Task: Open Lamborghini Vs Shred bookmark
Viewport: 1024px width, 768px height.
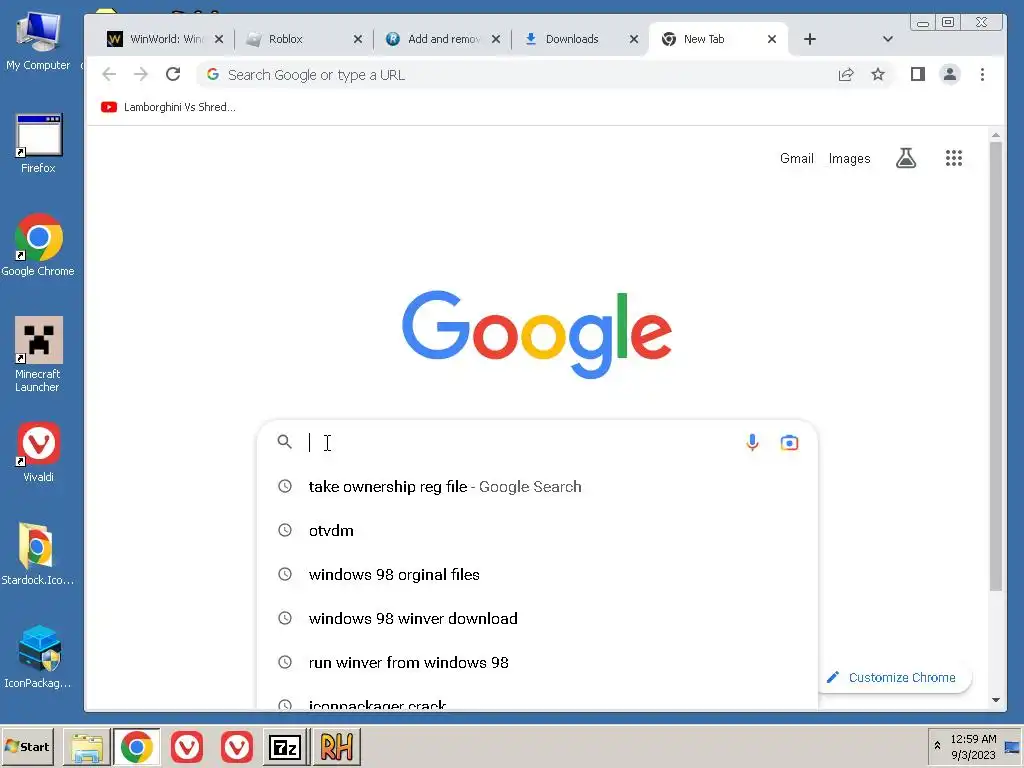Action: point(168,107)
